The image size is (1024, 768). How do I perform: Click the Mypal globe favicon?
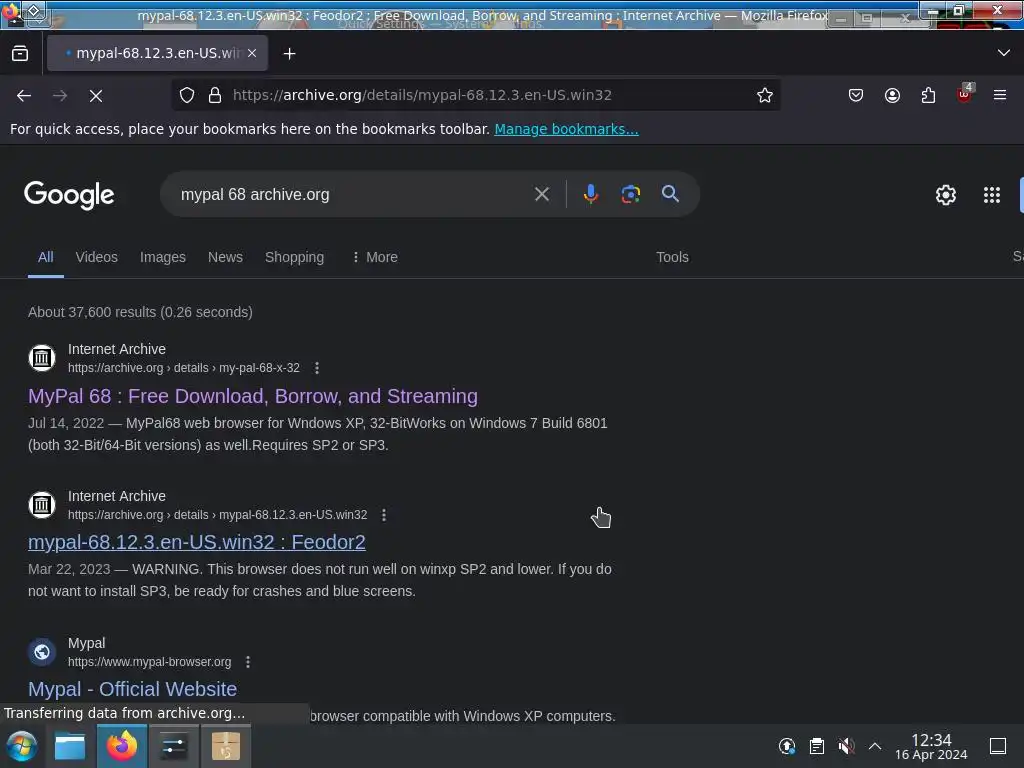pos(42,652)
